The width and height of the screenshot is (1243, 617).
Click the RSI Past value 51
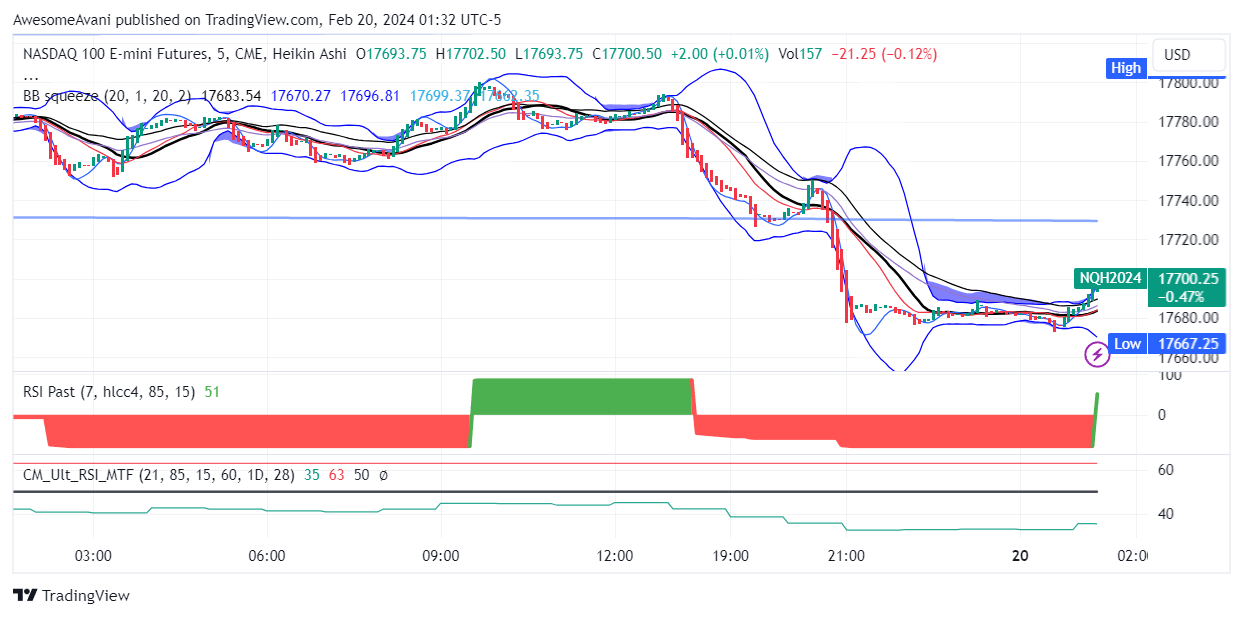click(212, 392)
